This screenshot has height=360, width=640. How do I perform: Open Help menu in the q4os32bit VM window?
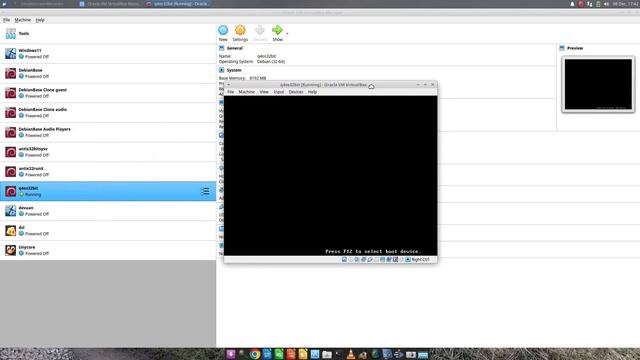click(312, 92)
